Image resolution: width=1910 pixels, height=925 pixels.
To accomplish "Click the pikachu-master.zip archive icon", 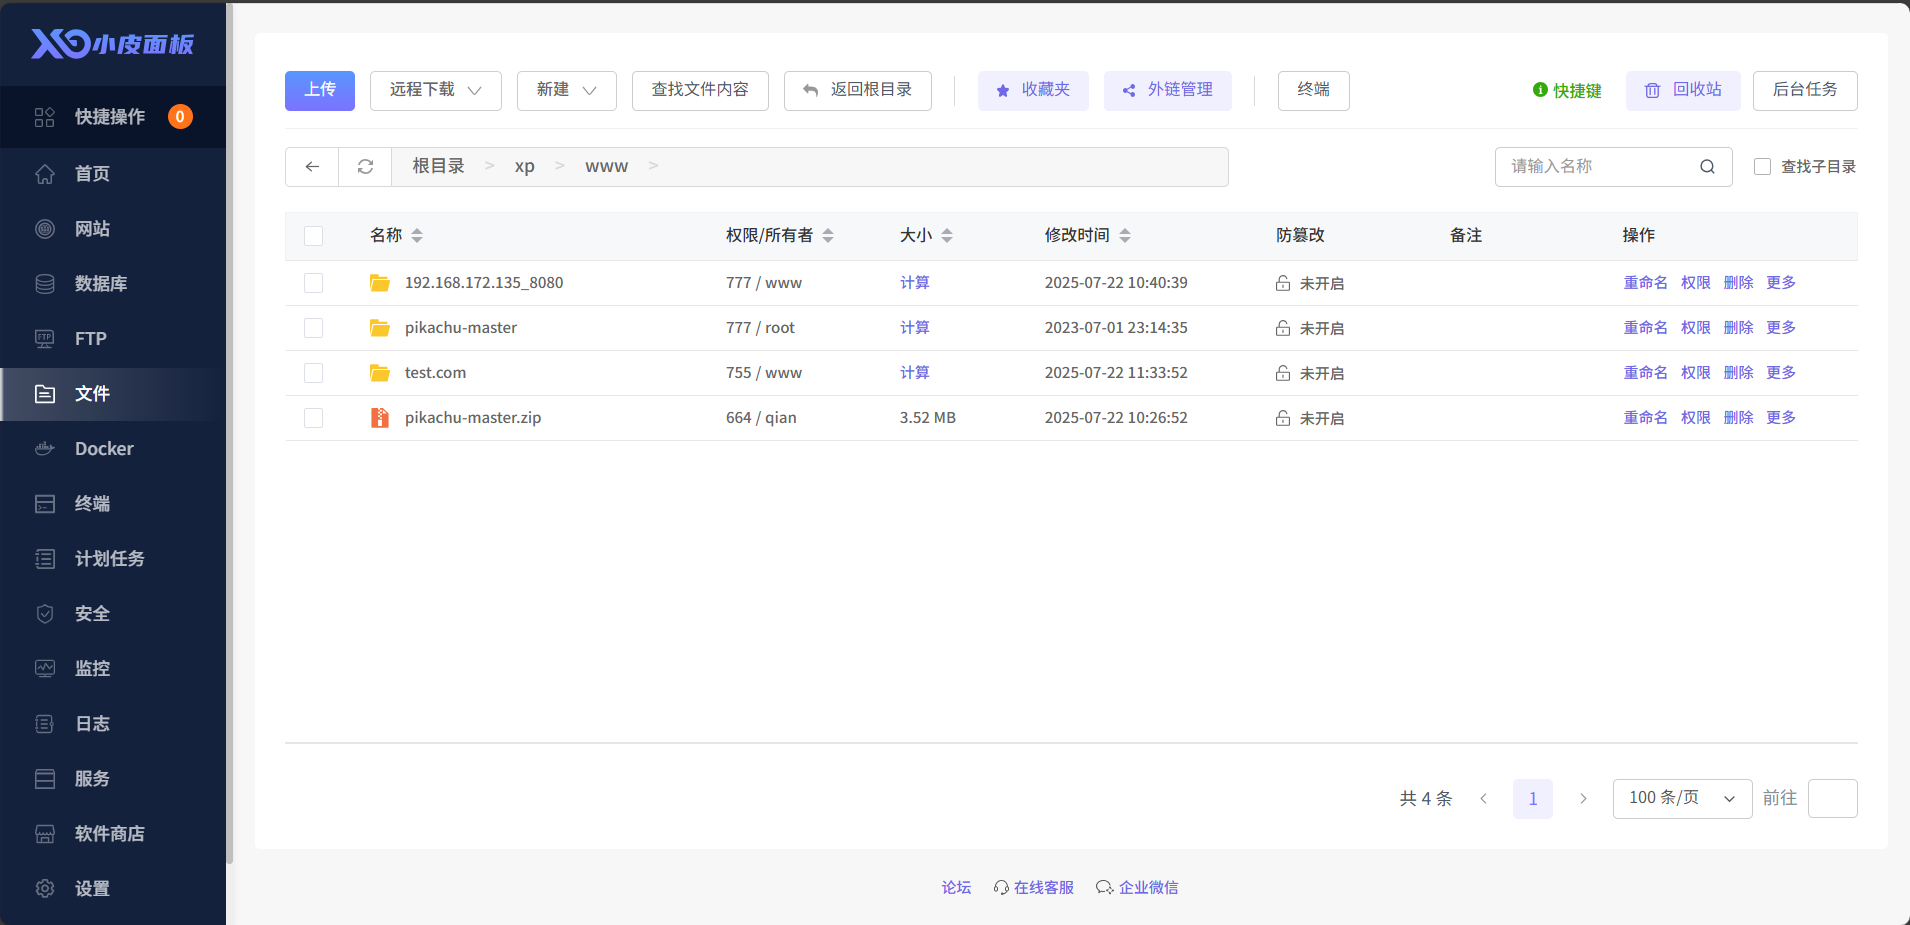I will 380,418.
